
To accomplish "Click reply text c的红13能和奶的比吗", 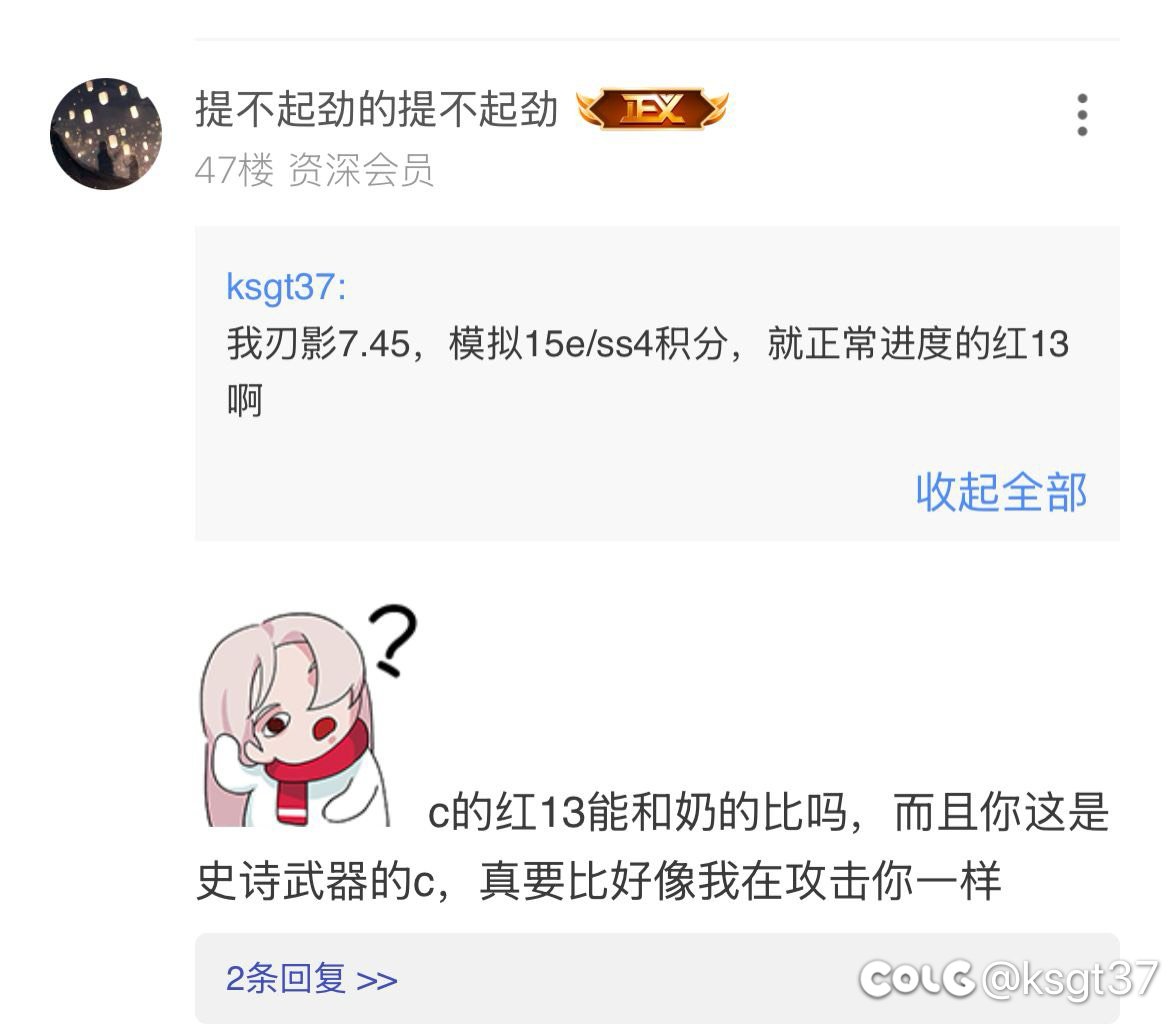I will [x=637, y=812].
